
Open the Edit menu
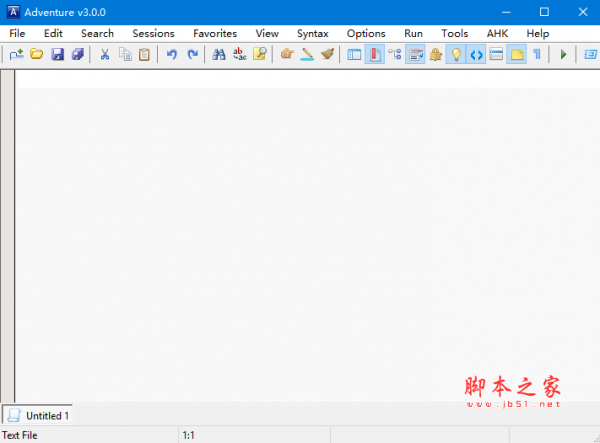pos(53,34)
